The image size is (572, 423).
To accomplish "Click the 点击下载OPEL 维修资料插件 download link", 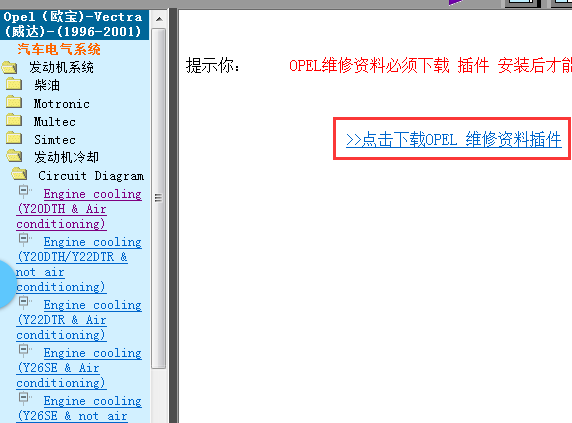I will [x=453, y=140].
